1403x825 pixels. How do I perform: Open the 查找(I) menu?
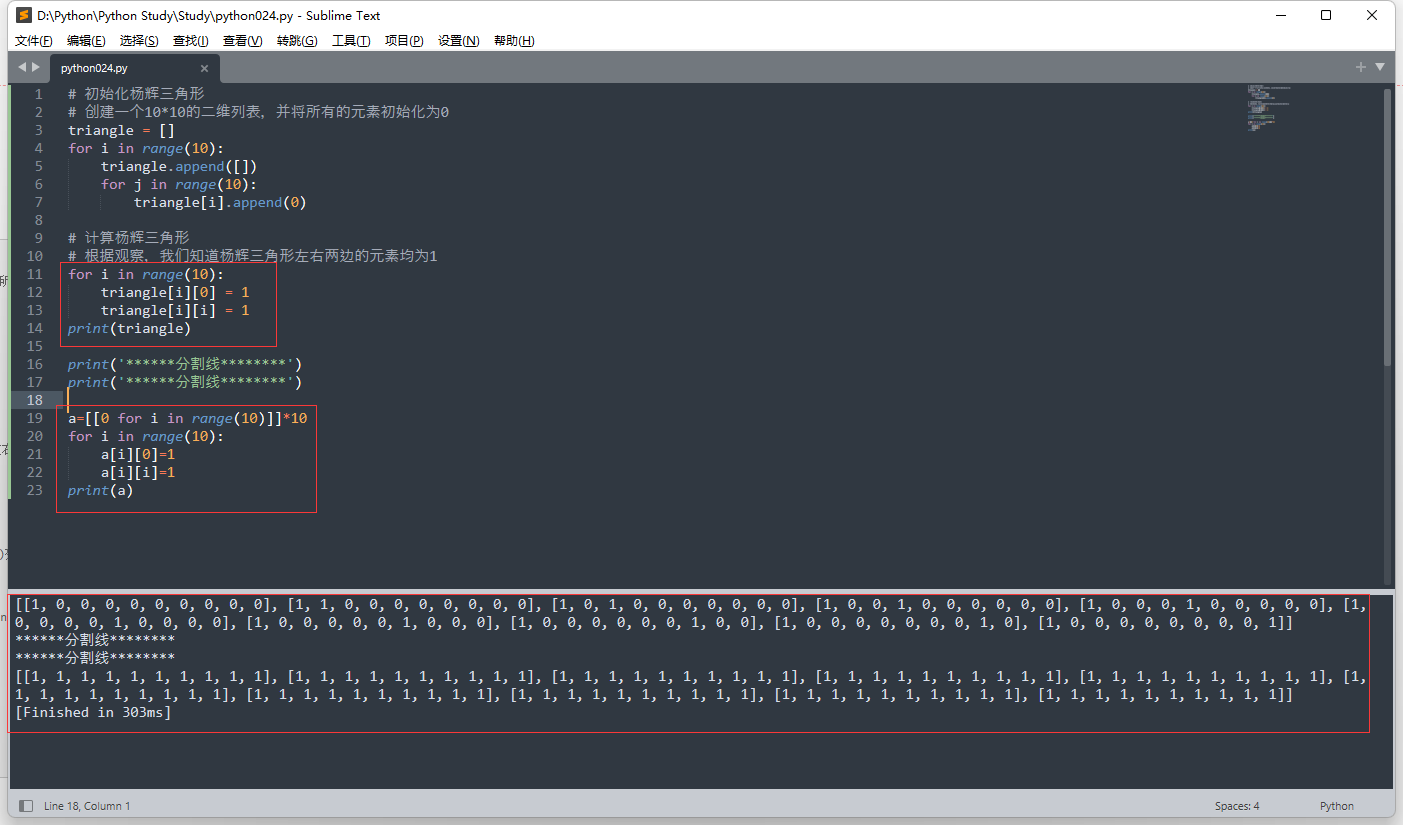click(190, 41)
